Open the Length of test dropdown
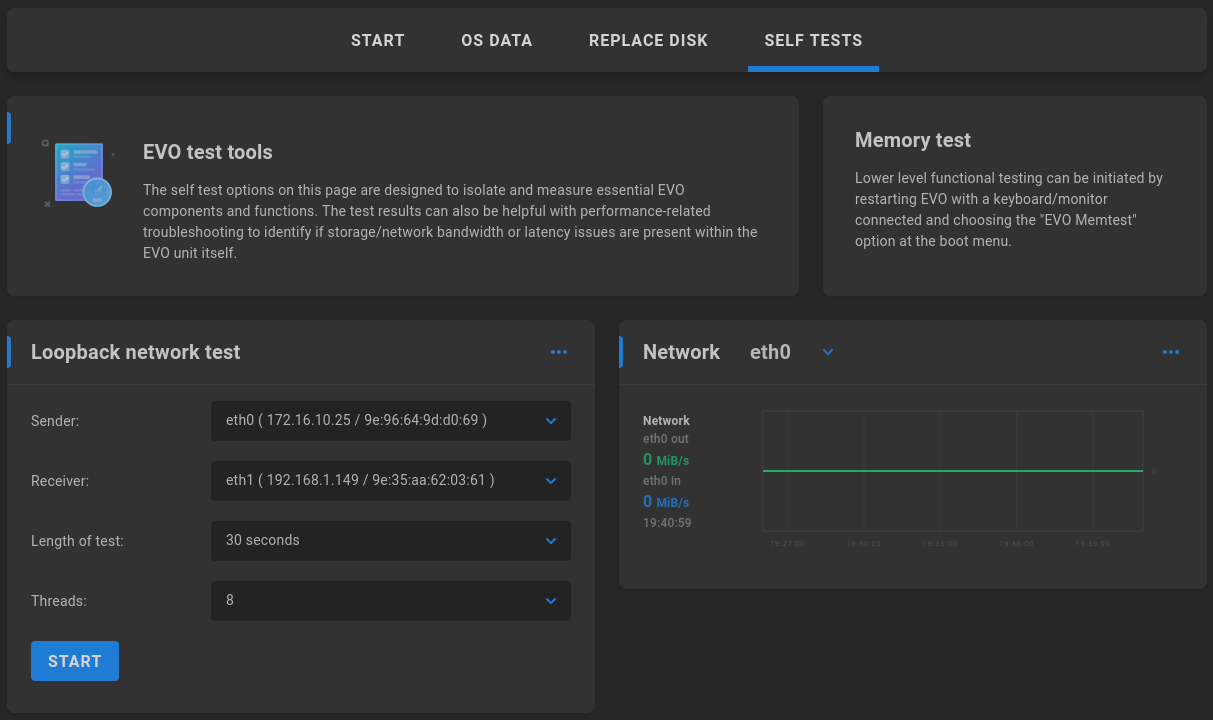The image size is (1213, 720). click(x=391, y=541)
